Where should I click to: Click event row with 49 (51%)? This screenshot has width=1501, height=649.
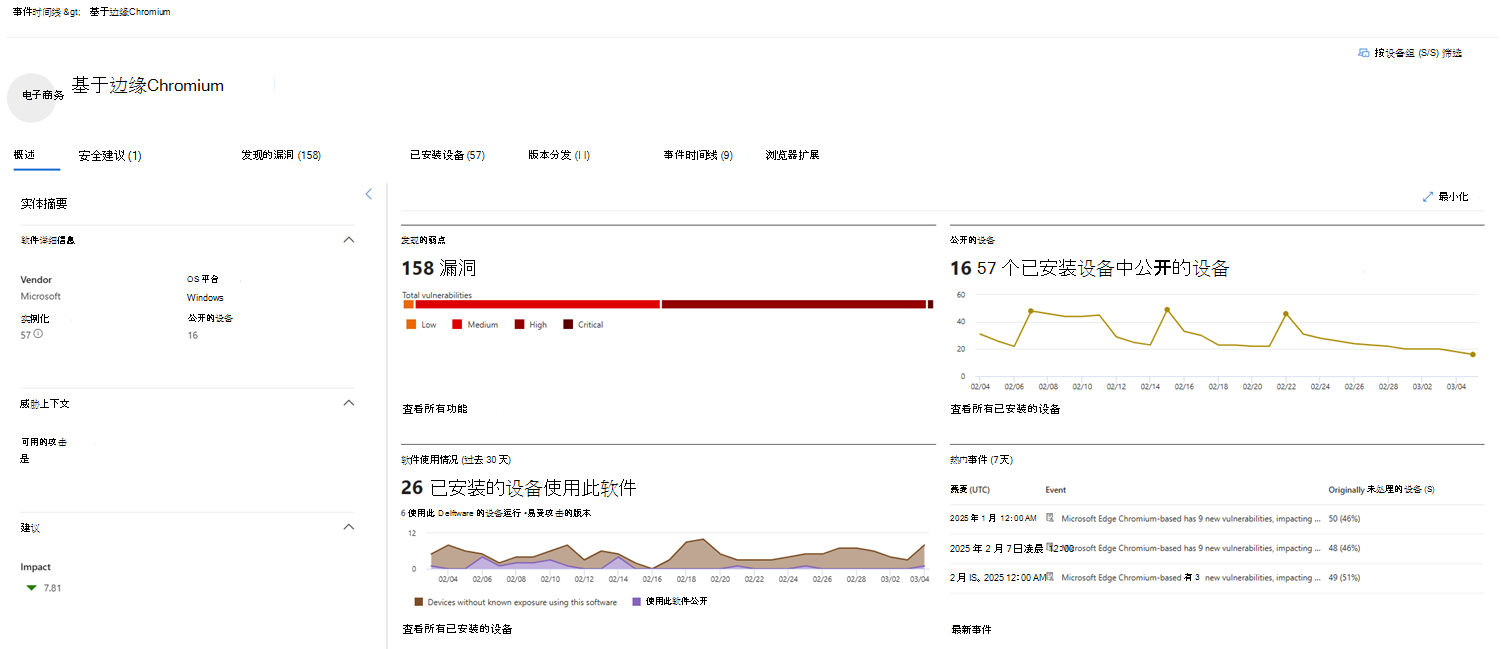point(1216,577)
